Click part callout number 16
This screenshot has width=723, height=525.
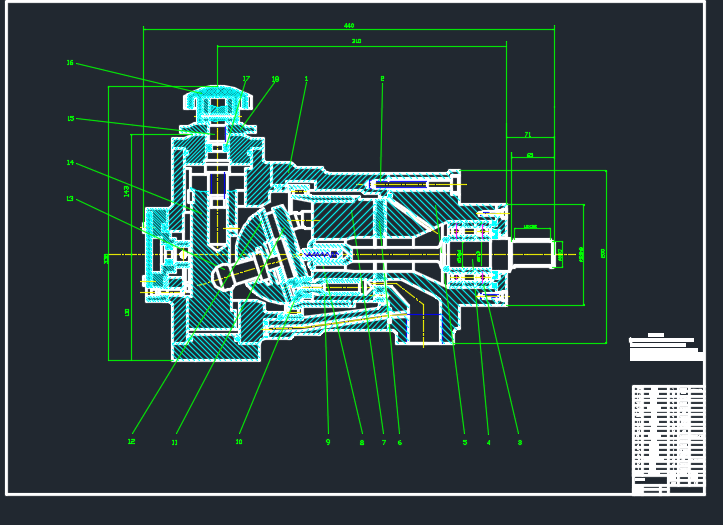tap(70, 63)
